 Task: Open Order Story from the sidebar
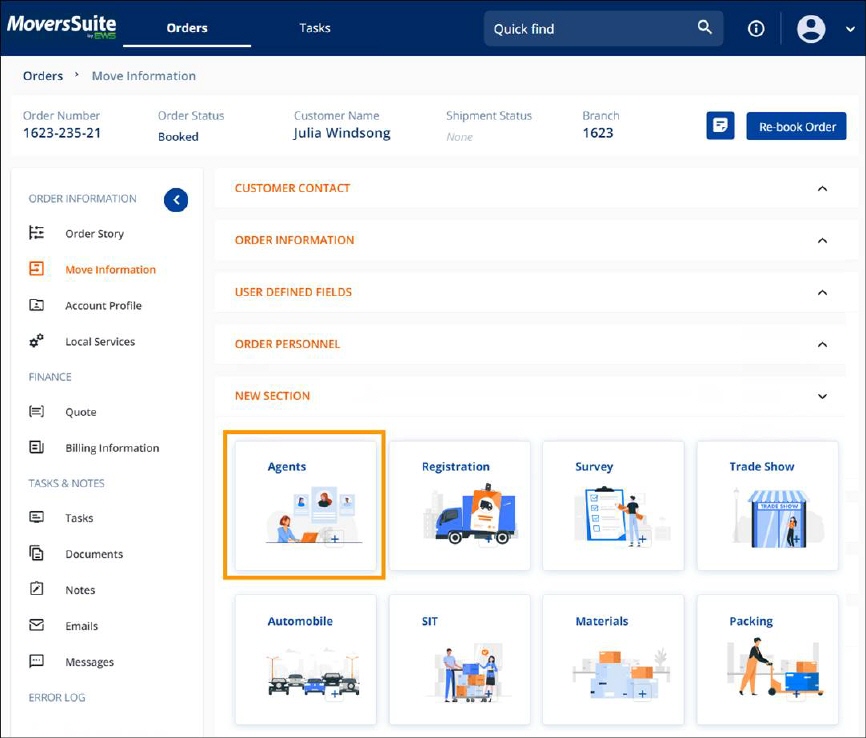click(94, 233)
